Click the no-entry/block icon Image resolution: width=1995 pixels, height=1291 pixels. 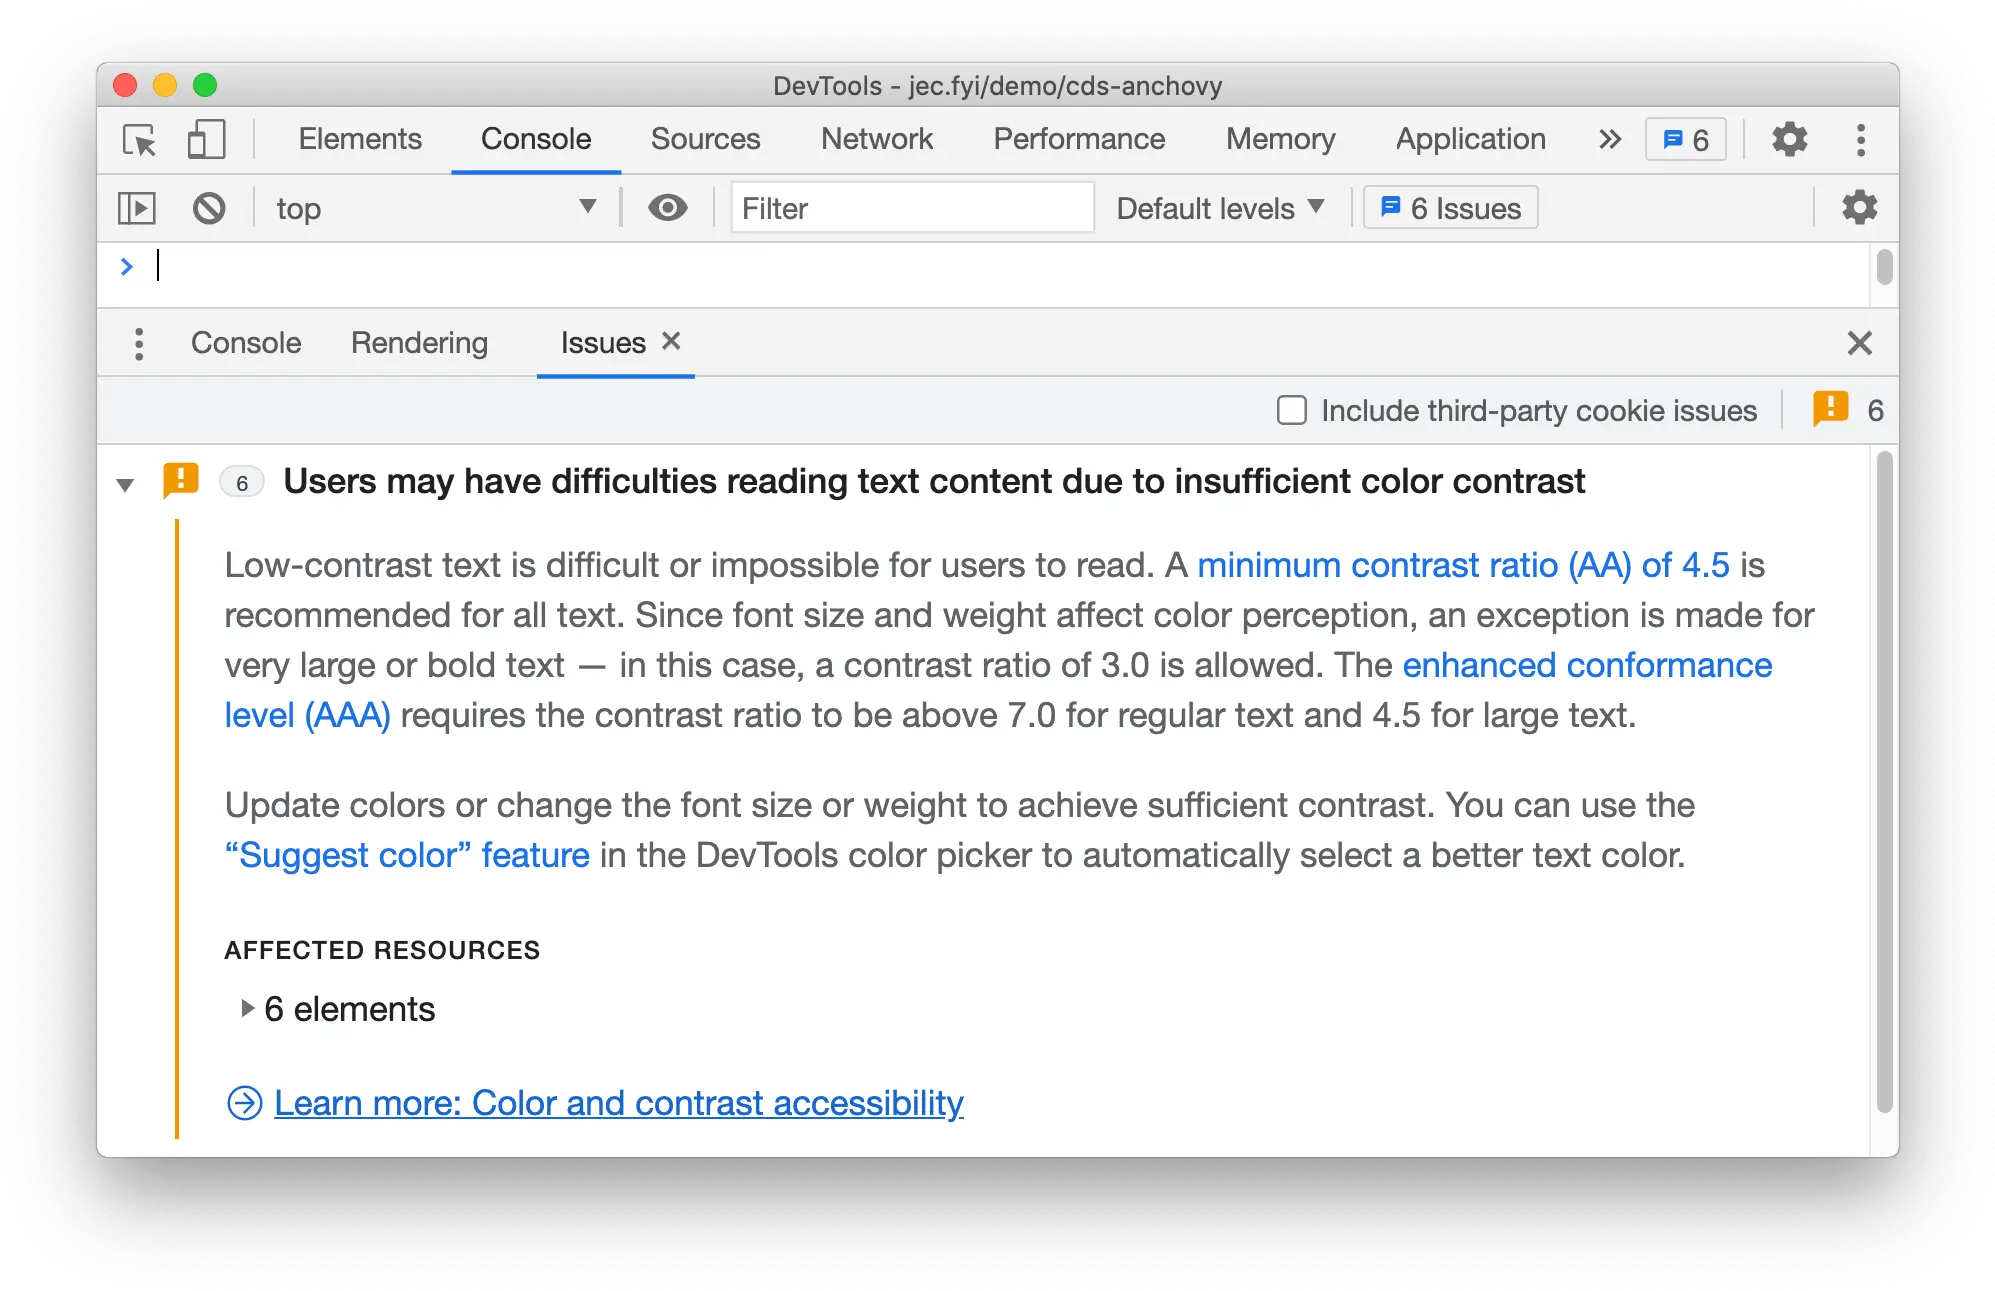click(x=208, y=208)
